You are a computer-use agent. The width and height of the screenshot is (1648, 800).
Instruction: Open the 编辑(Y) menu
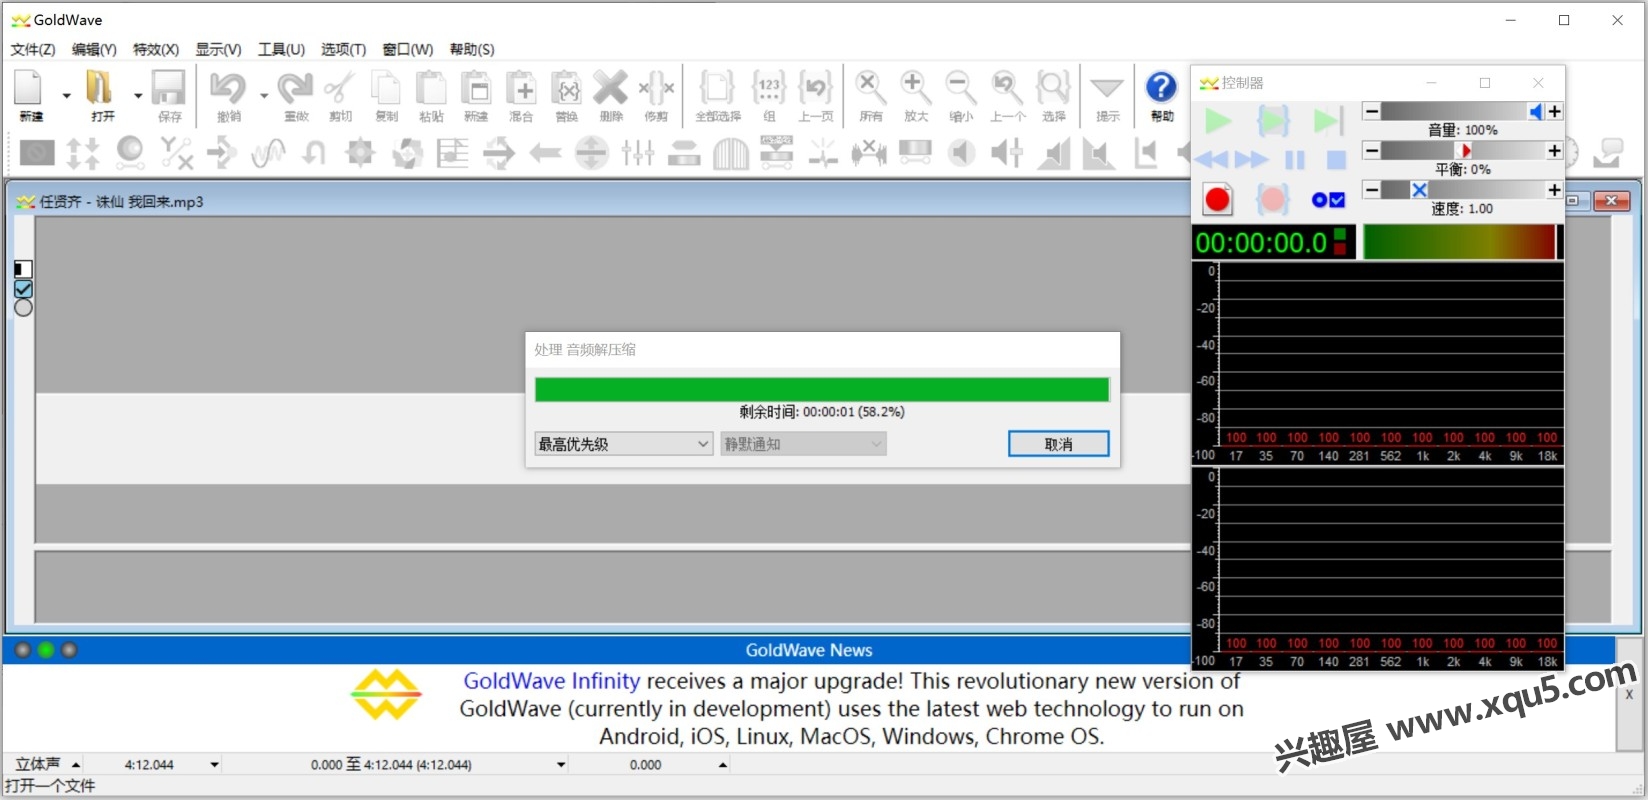pyautogui.click(x=94, y=49)
